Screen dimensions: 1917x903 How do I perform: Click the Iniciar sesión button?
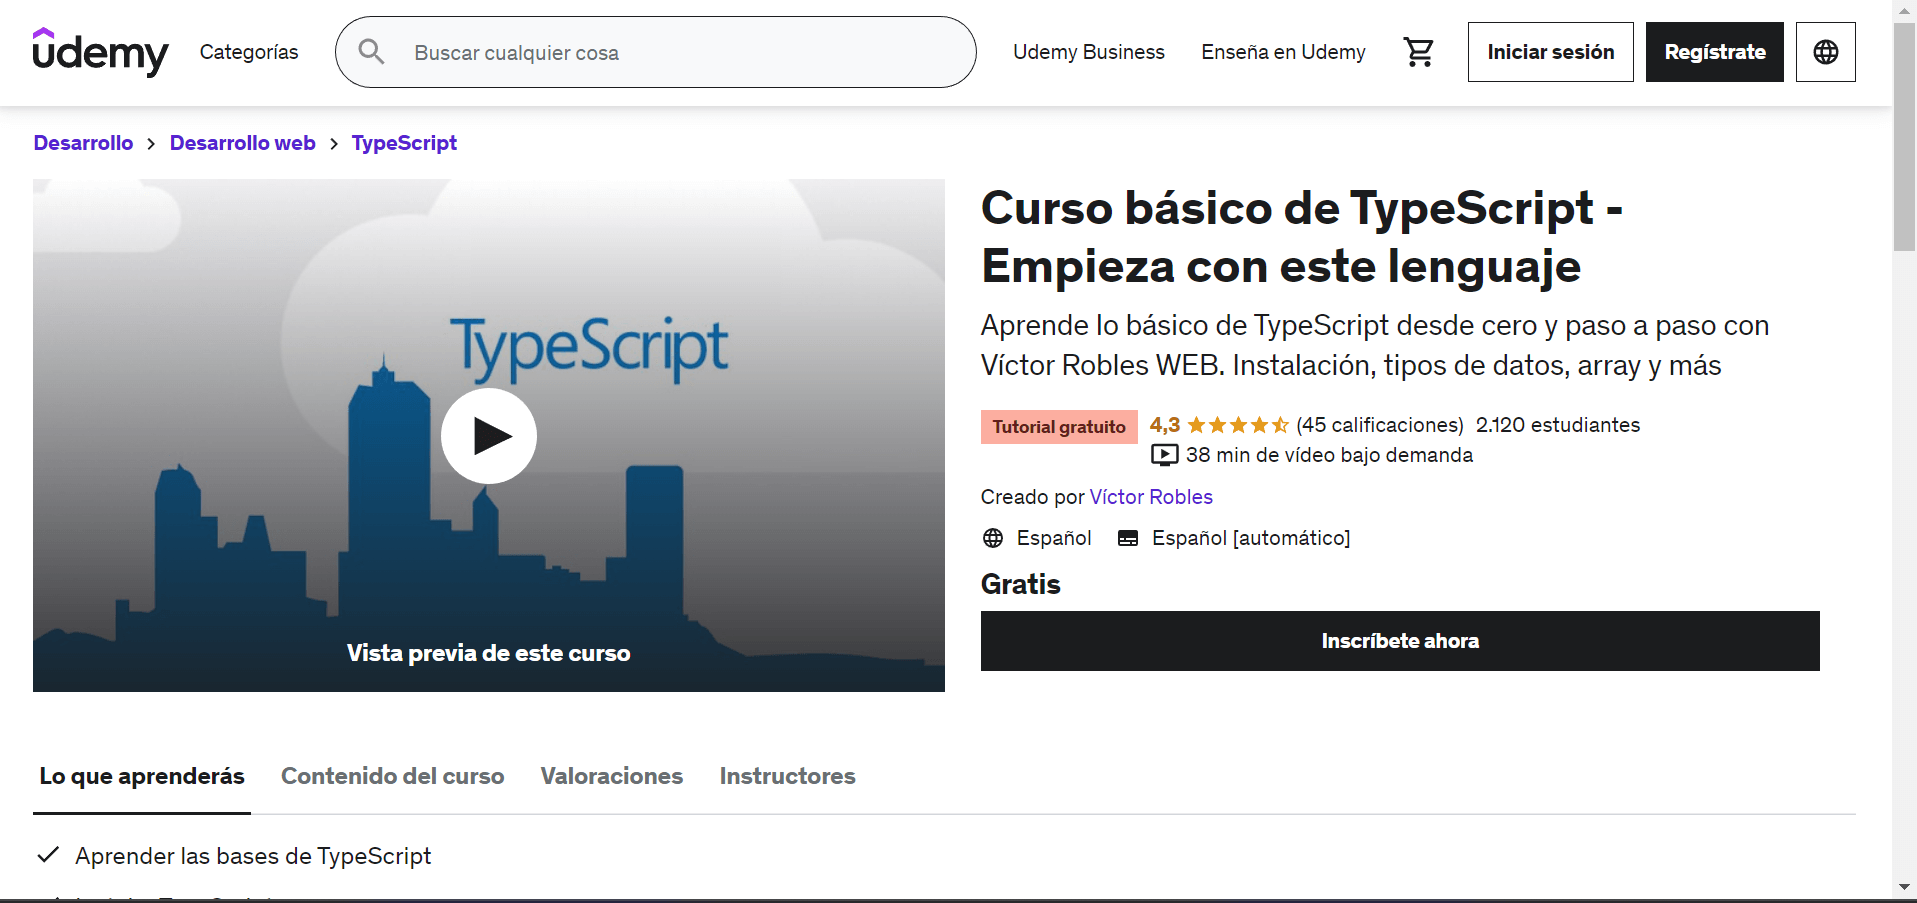1551,52
